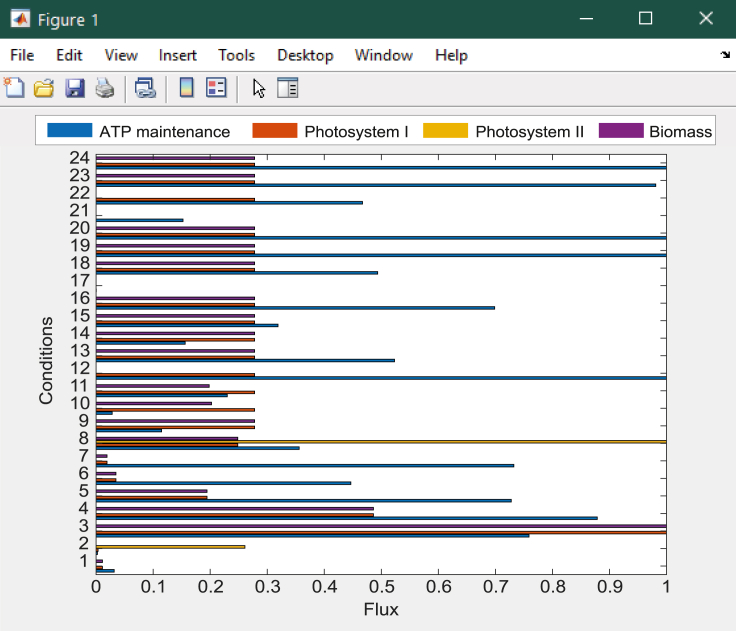Open the Property Inspector from the toolbar
Viewport: 736px width, 631px height.
point(288,88)
